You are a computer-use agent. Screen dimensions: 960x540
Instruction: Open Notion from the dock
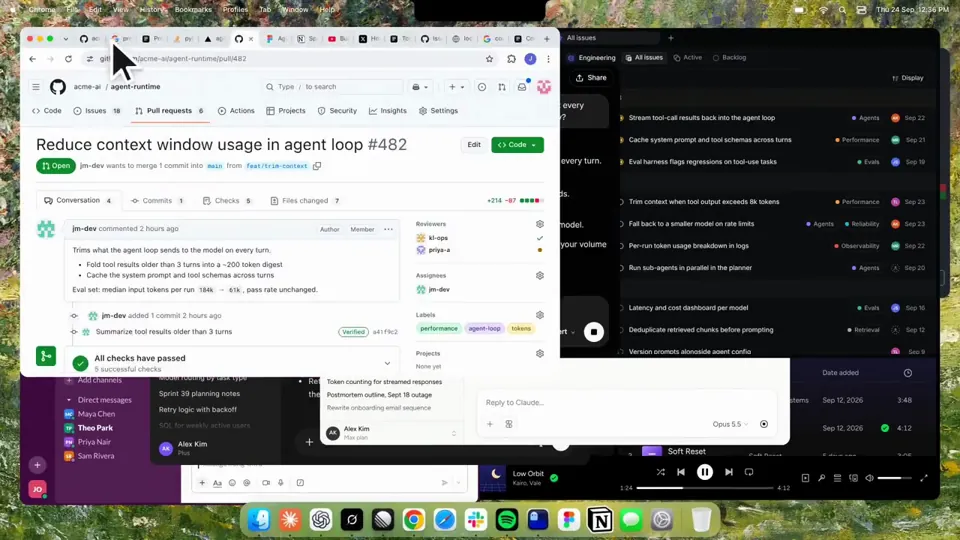[x=600, y=520]
